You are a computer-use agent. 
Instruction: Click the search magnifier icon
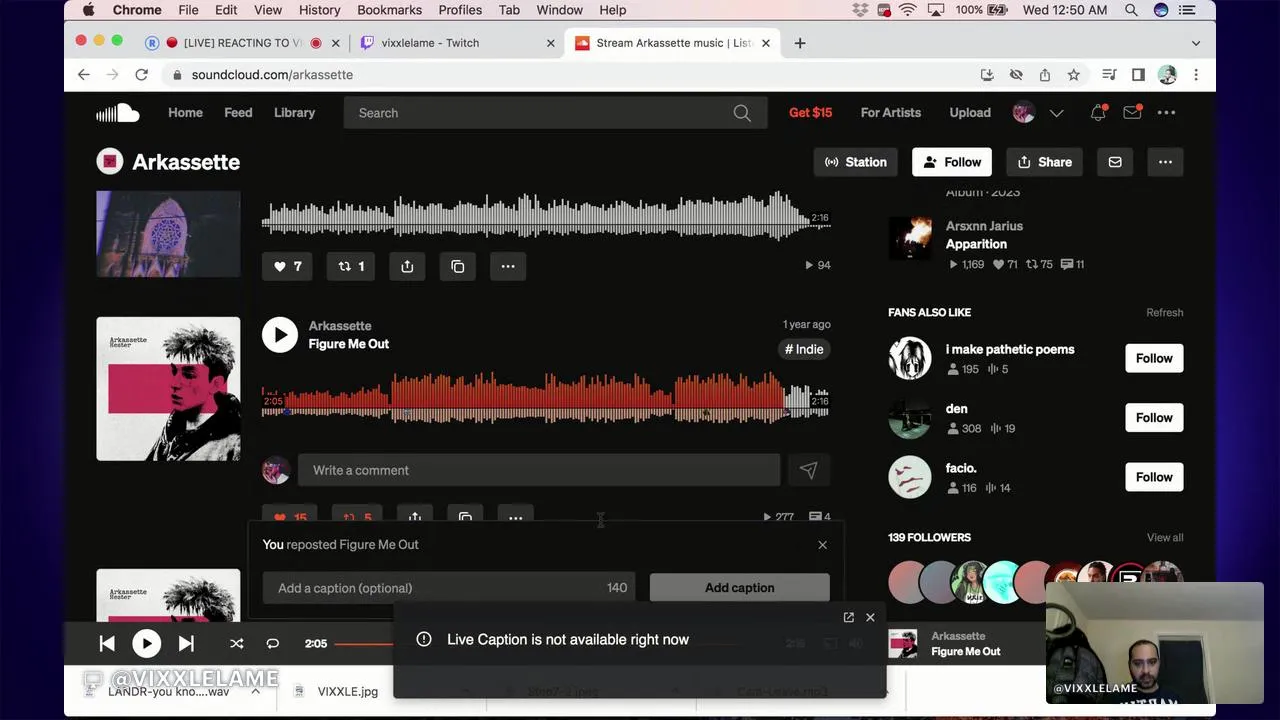pyautogui.click(x=742, y=113)
